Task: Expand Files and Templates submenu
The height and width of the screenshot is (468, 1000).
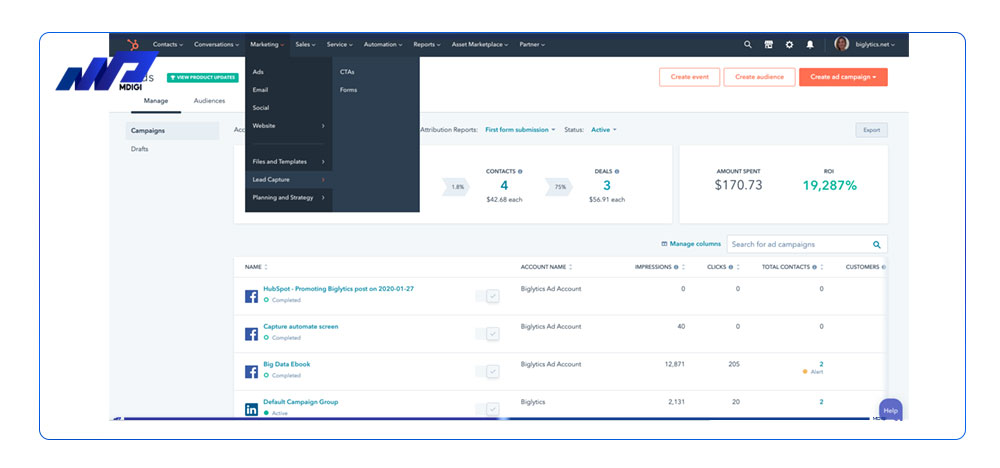Action: click(x=288, y=161)
